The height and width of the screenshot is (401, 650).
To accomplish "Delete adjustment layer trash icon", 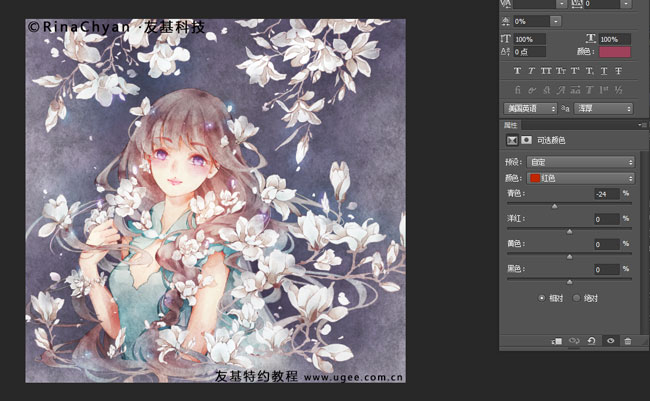I will pos(628,341).
